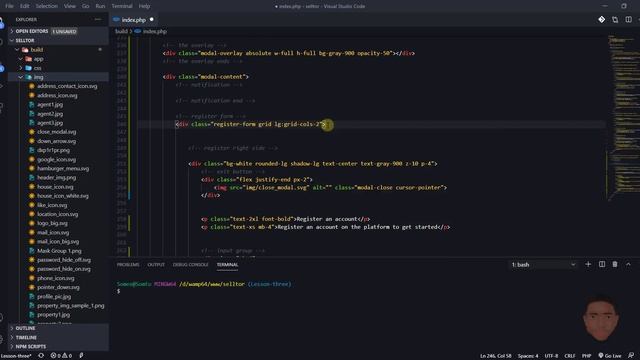
Task: Open the password_hide_off.svg file
Action: point(64,260)
